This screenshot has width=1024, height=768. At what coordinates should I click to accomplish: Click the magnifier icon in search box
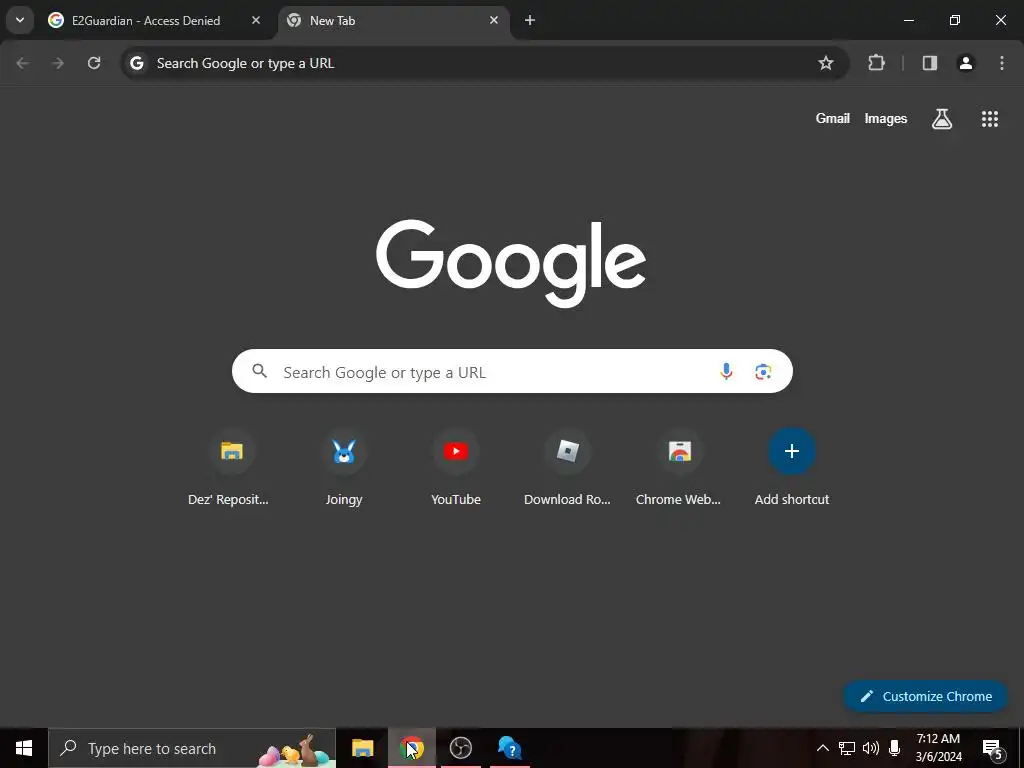click(x=259, y=372)
